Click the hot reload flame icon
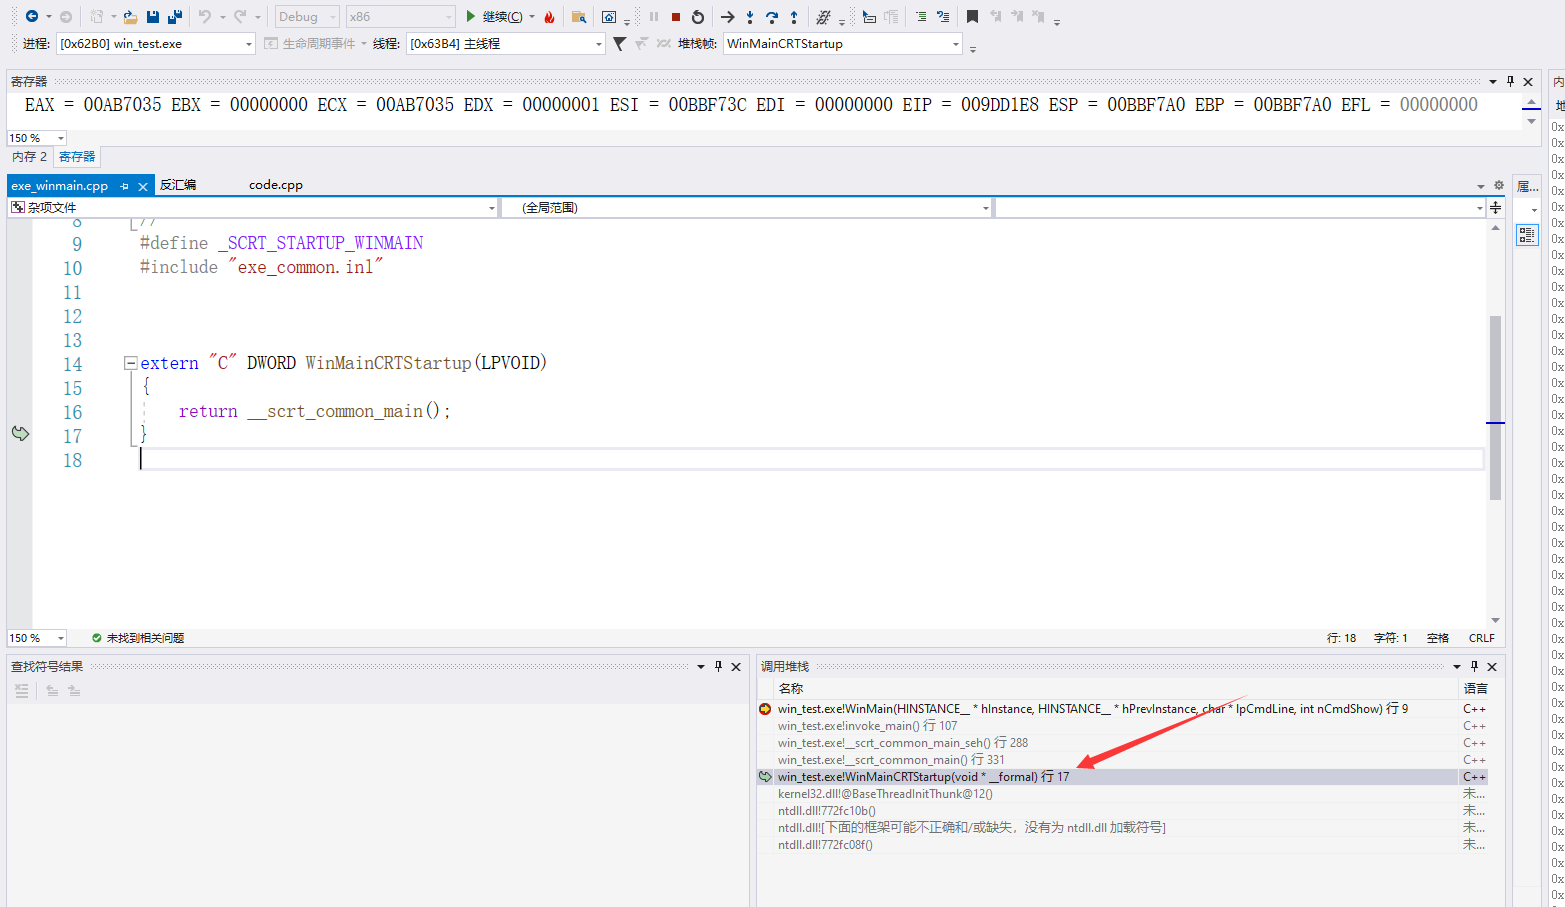This screenshot has width=1565, height=907. coord(549,17)
